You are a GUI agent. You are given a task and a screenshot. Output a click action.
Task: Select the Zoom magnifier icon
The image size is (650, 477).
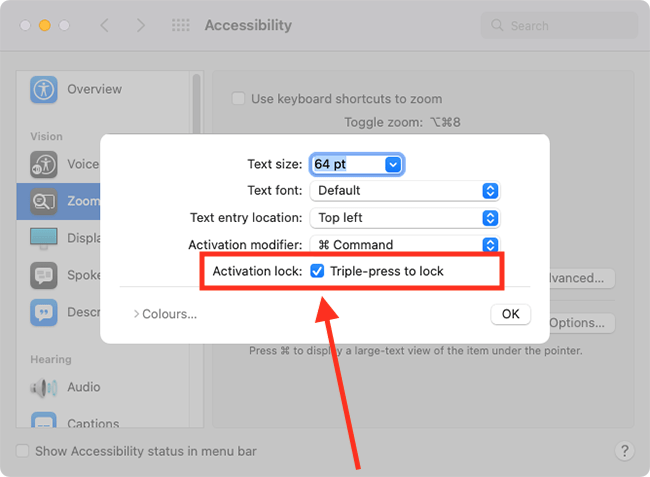pyautogui.click(x=44, y=201)
